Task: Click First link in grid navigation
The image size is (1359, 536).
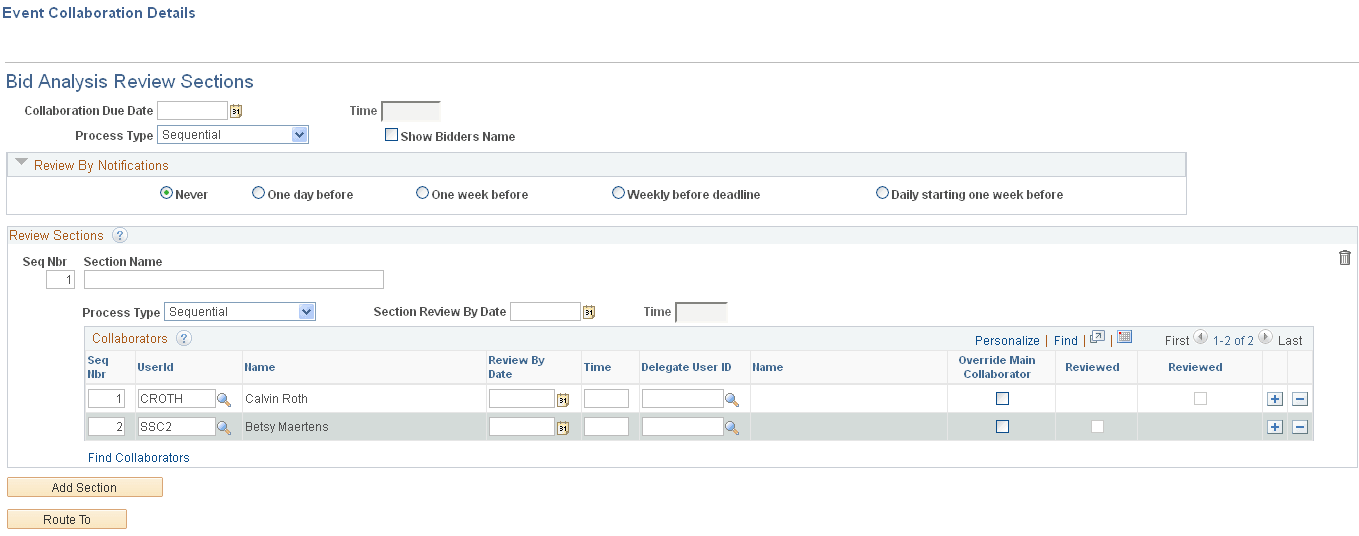Action: [1178, 341]
